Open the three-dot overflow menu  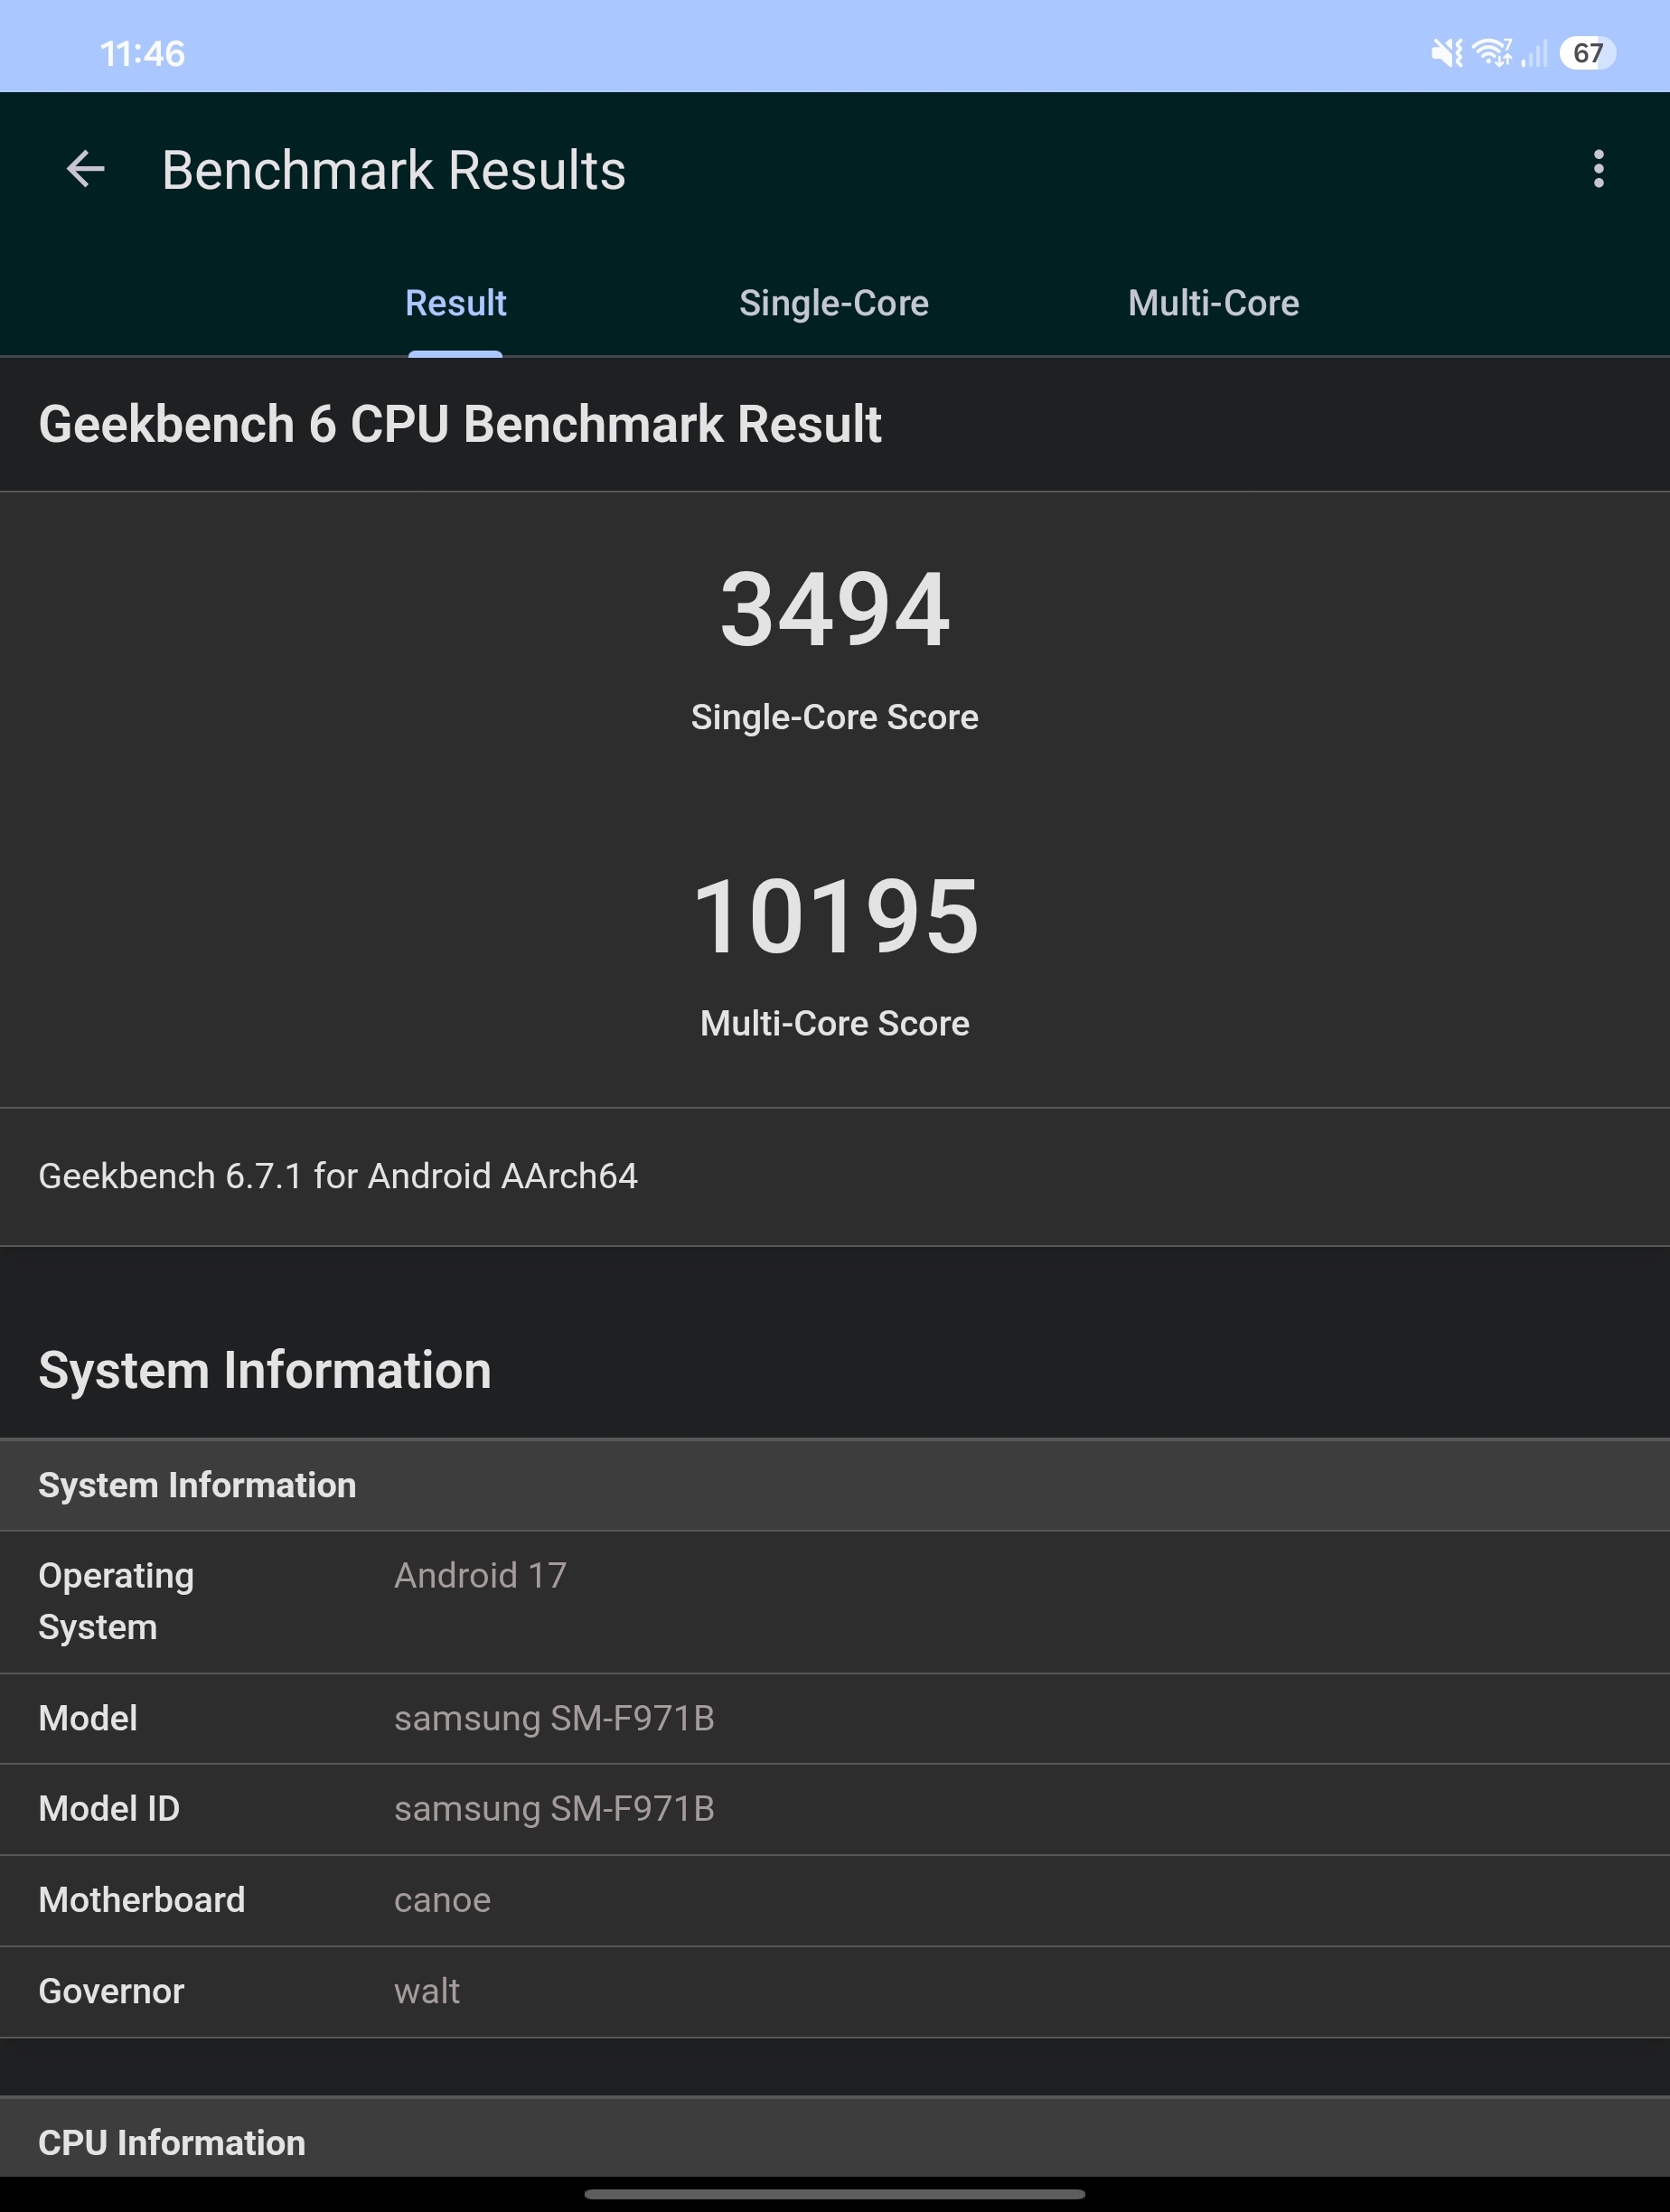pos(1598,169)
